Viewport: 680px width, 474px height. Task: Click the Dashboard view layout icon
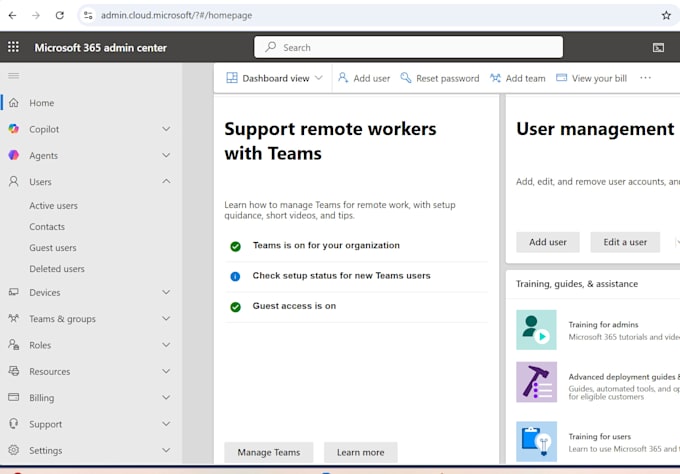point(232,78)
